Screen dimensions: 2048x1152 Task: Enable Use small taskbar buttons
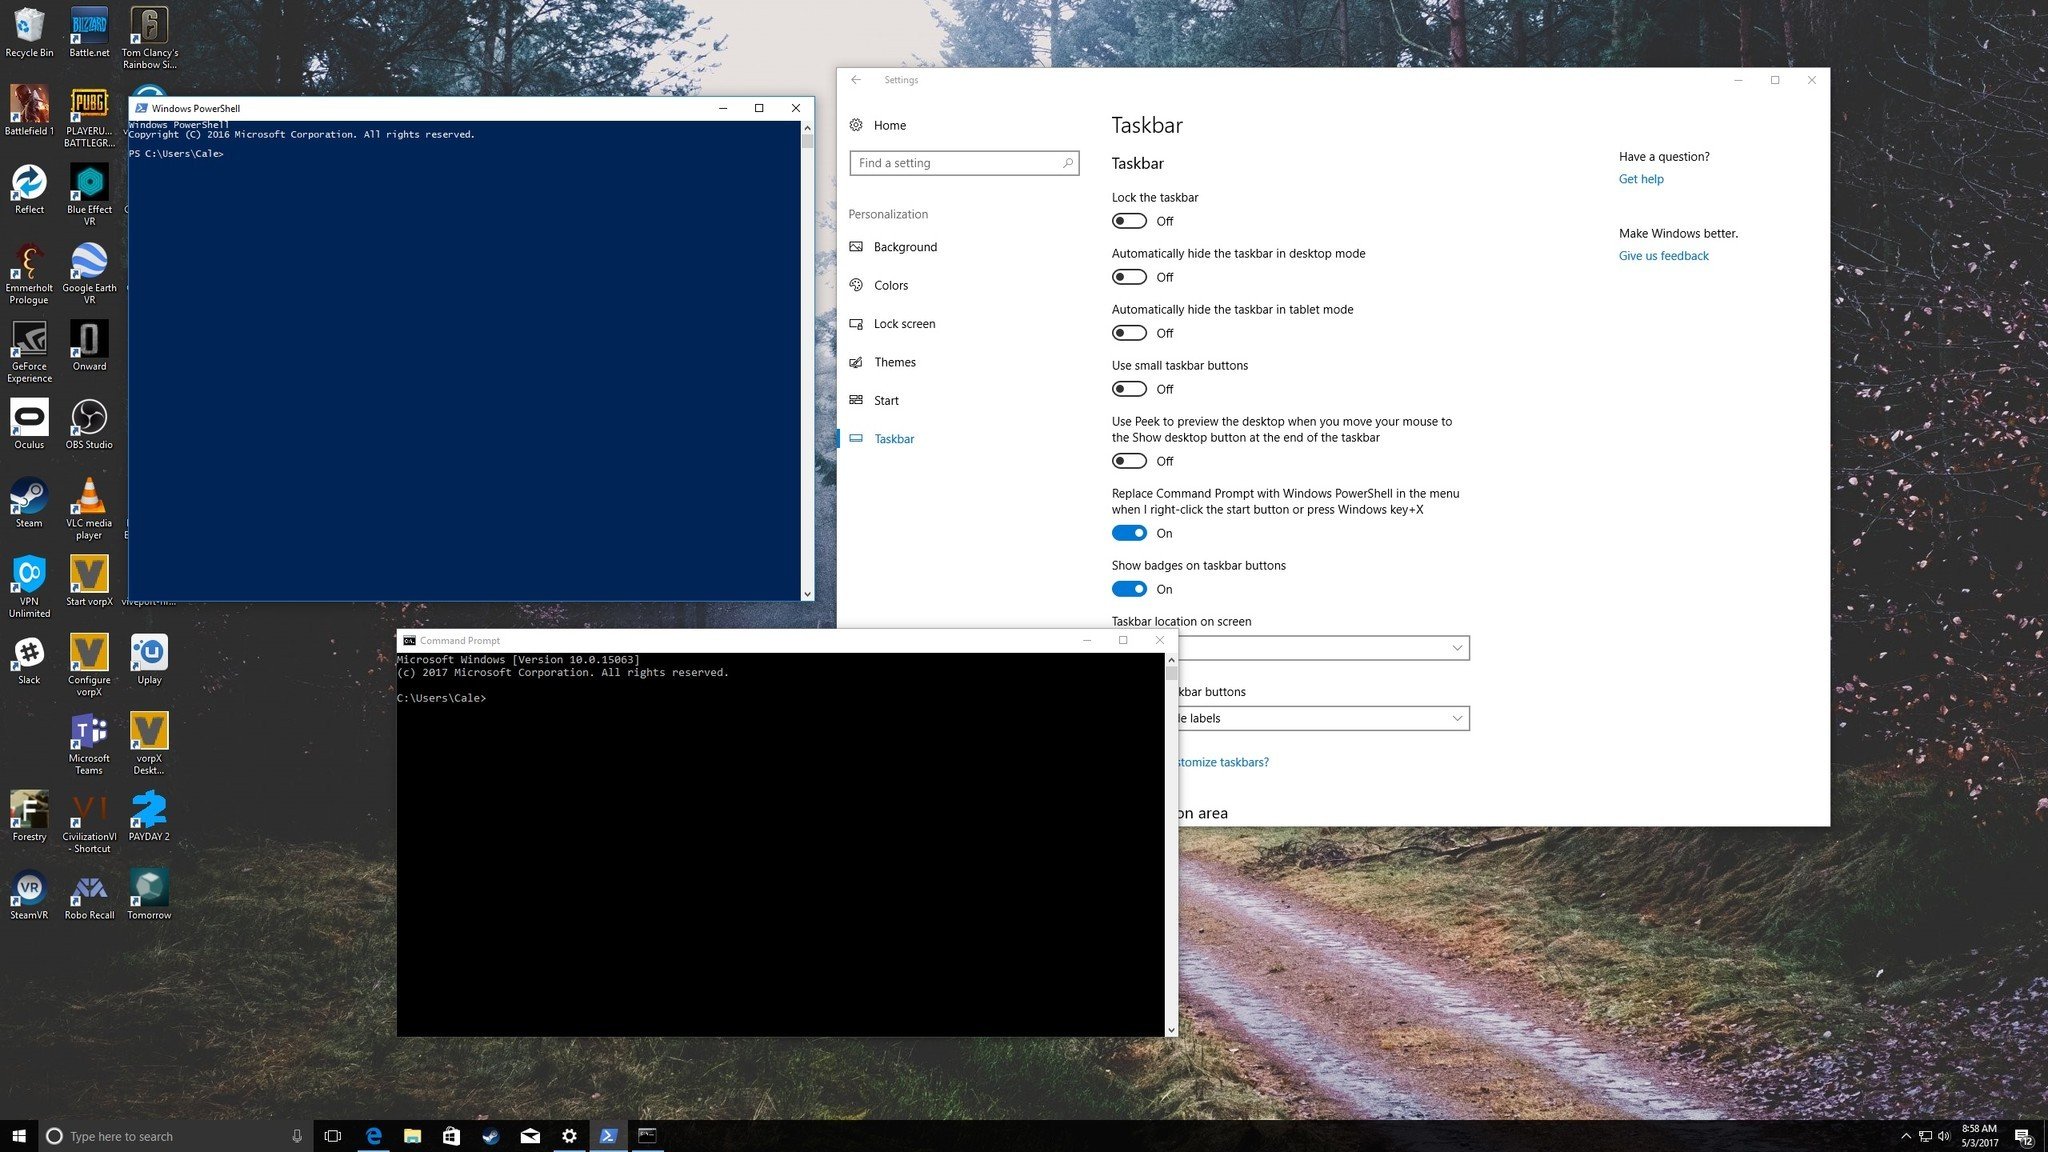1129,388
